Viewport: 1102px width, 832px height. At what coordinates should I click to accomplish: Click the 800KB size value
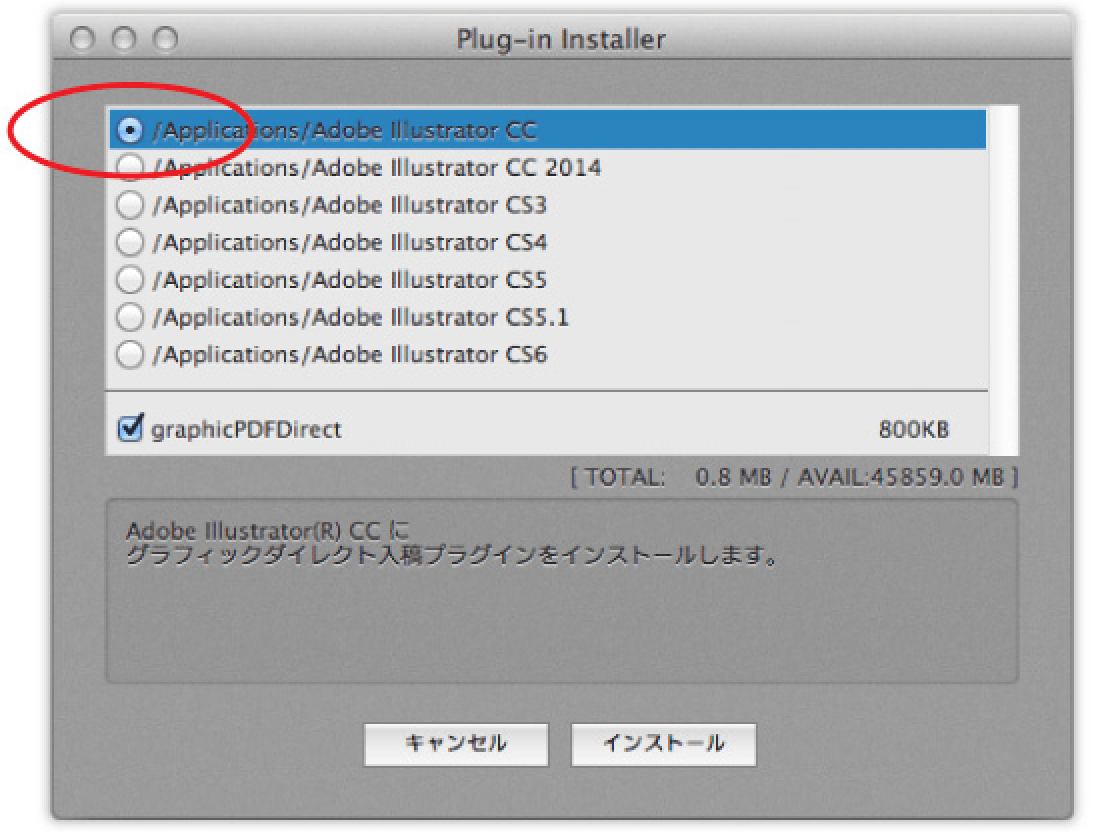point(914,430)
